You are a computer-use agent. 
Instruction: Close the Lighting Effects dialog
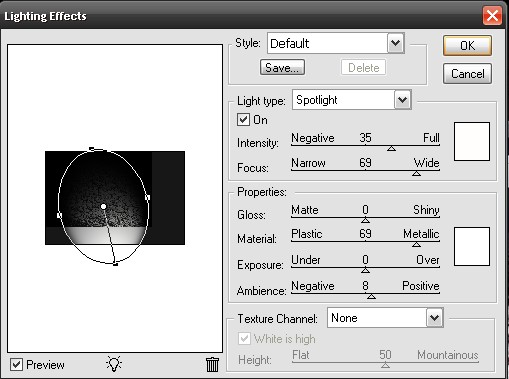(492, 15)
